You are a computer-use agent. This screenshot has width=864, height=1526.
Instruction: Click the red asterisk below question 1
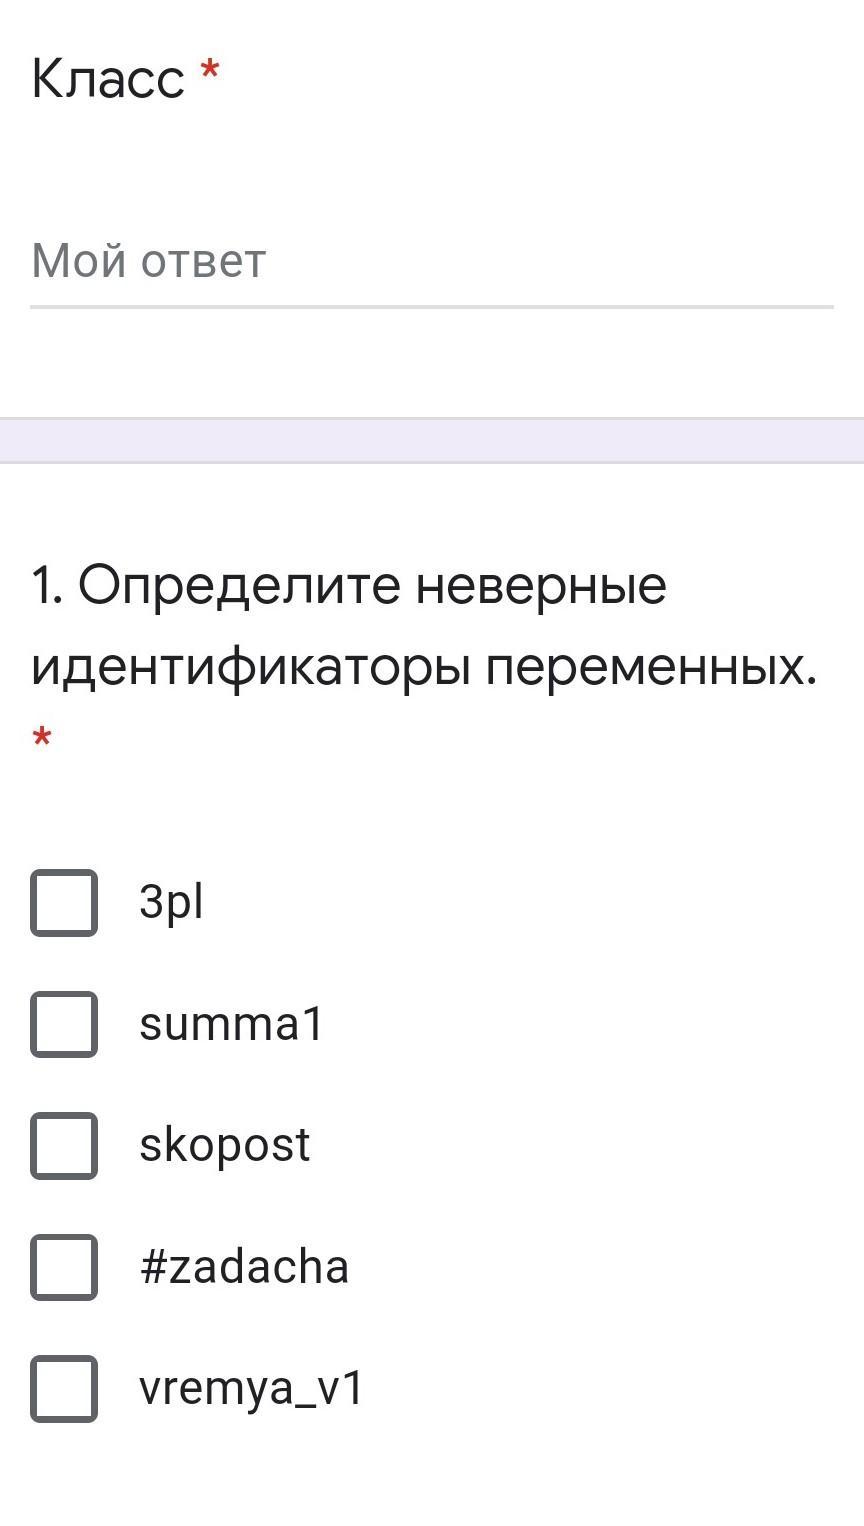click(x=42, y=740)
